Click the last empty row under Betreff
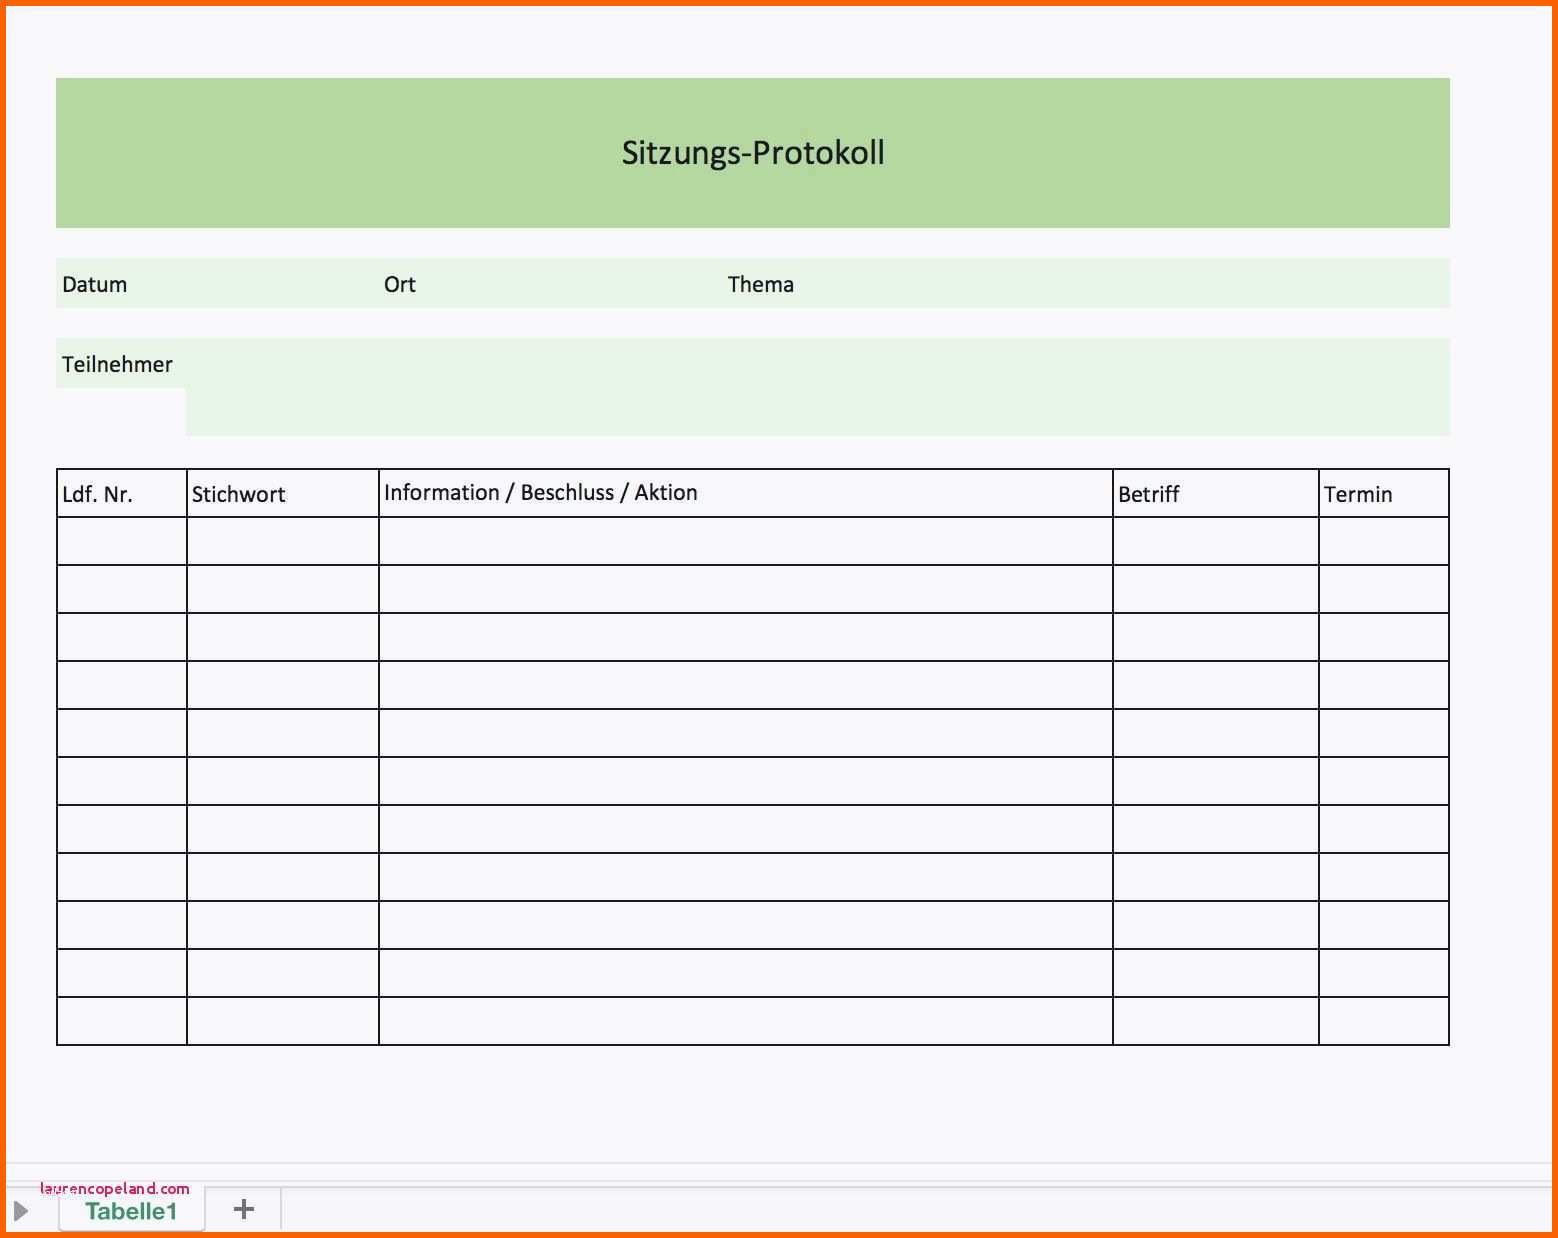Image resolution: width=1558 pixels, height=1238 pixels. coord(1215,1021)
